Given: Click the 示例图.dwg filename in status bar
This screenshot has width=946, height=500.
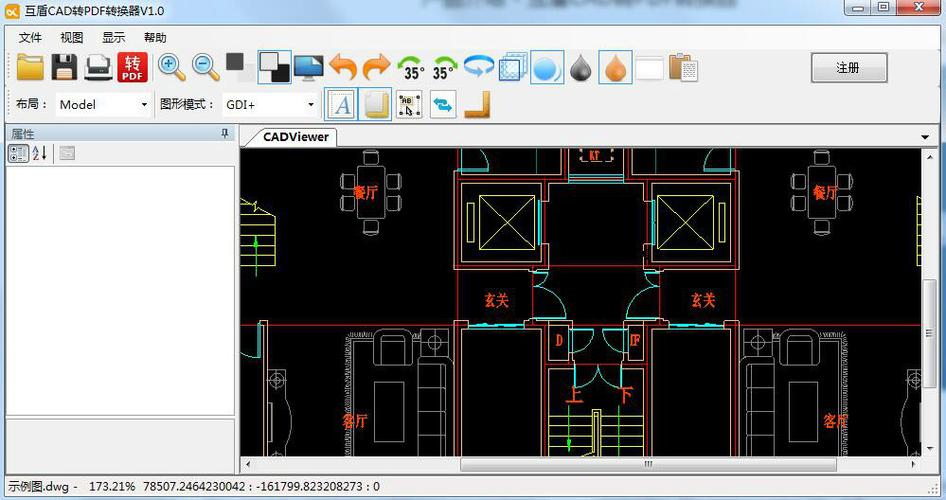Looking at the screenshot, I should pyautogui.click(x=37, y=486).
